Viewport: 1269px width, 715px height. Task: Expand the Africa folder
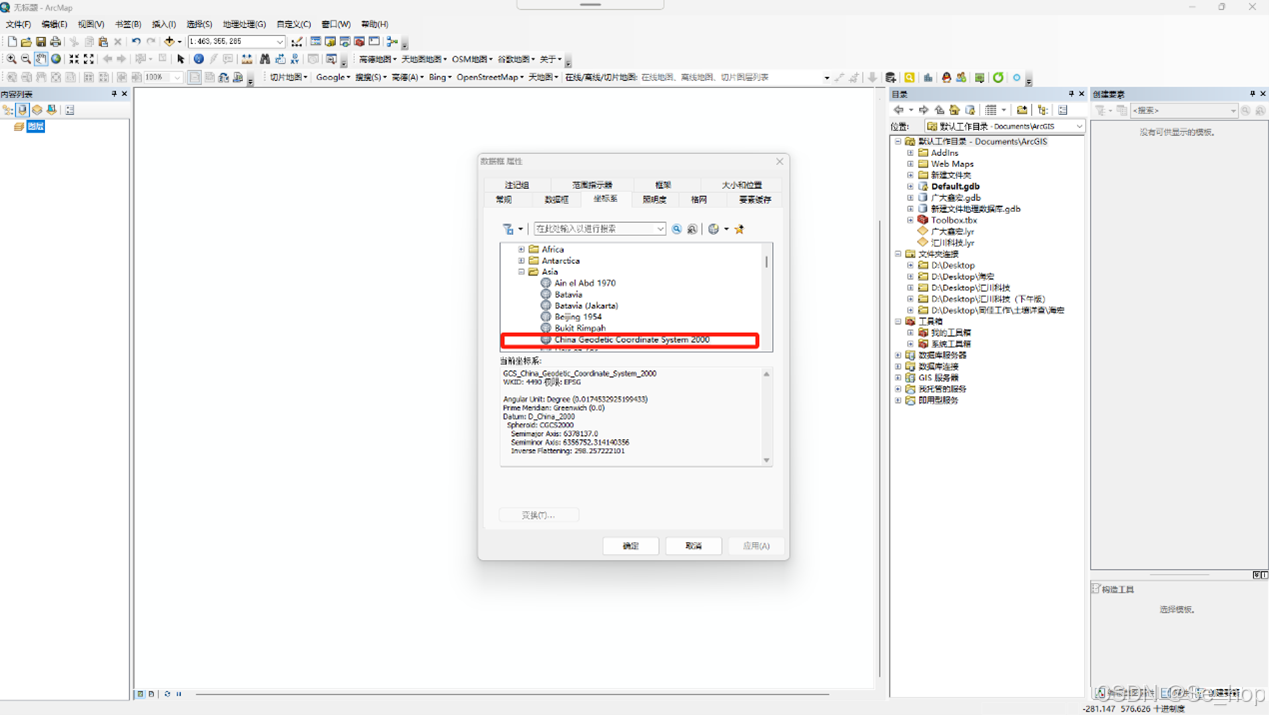[x=521, y=249]
